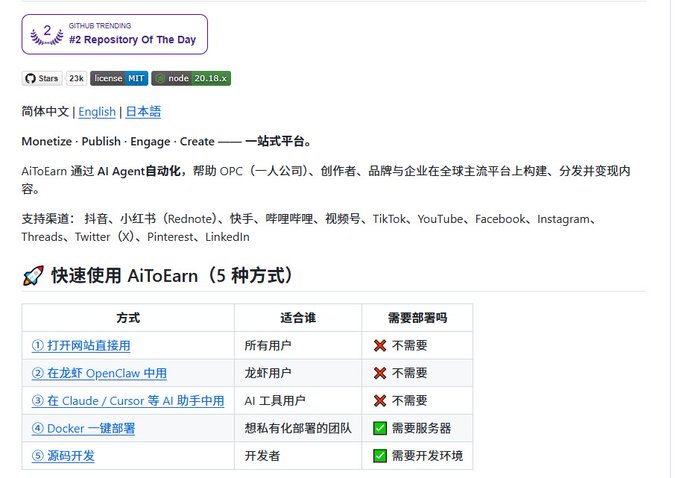Click the red cross in AI 工具用户 row
This screenshot has height=478, width=679.
click(380, 401)
